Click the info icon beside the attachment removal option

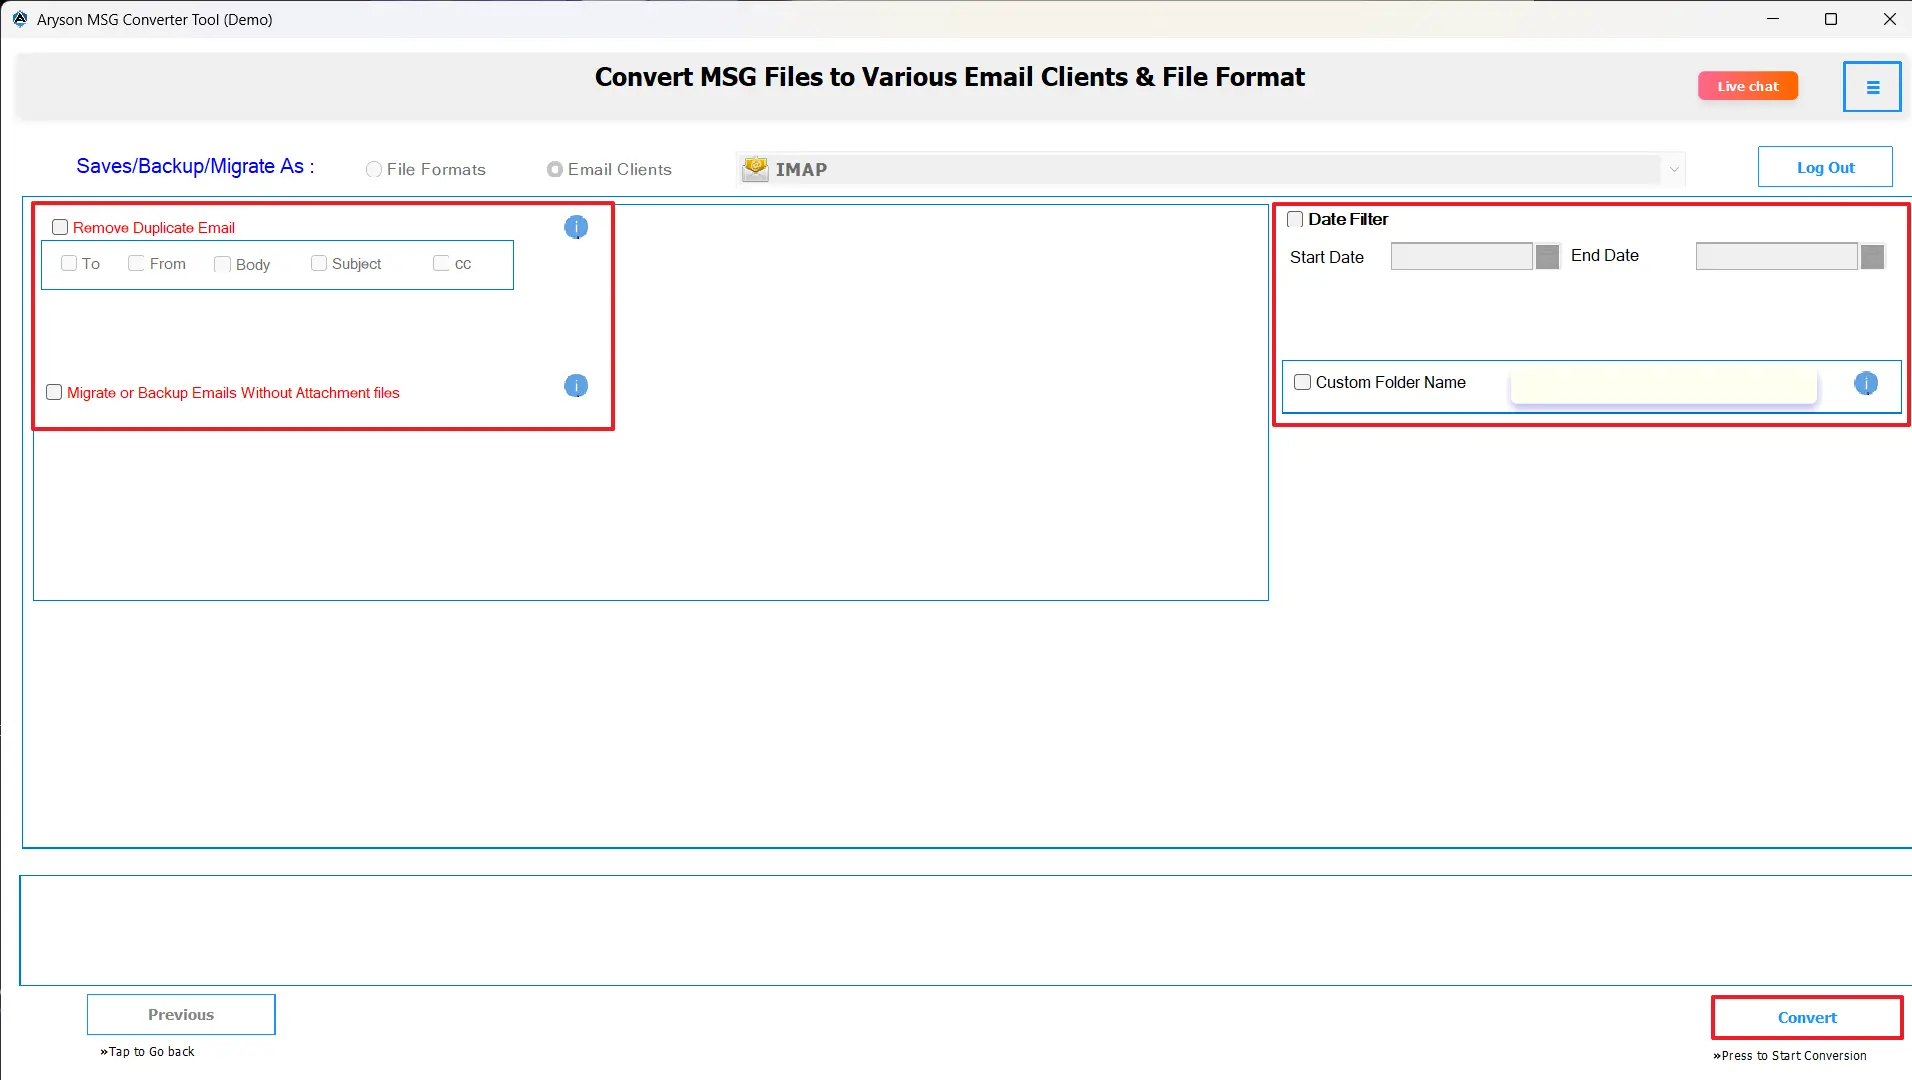[x=575, y=386]
